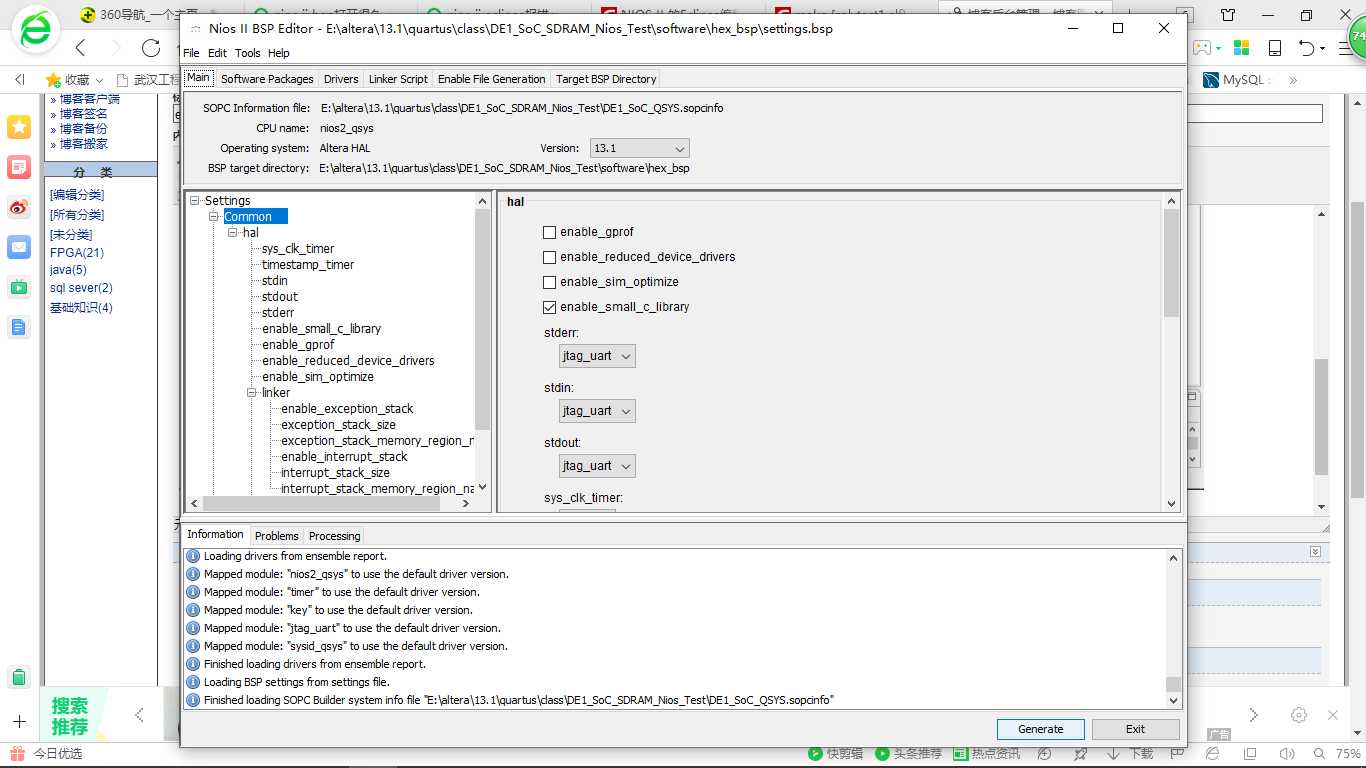
Task: Select sys_clk_timer in settings tree
Action: pos(298,249)
